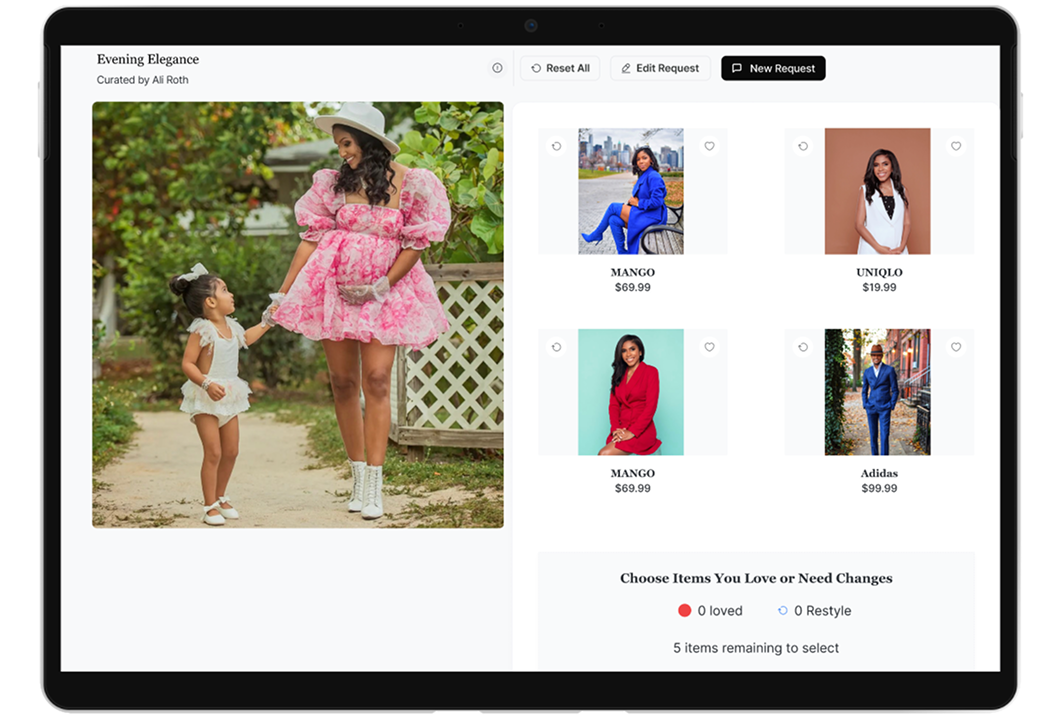Viewport: 1047px width, 719px height.
Task: Heart the UNIQLO $19.99 item
Action: click(955, 146)
